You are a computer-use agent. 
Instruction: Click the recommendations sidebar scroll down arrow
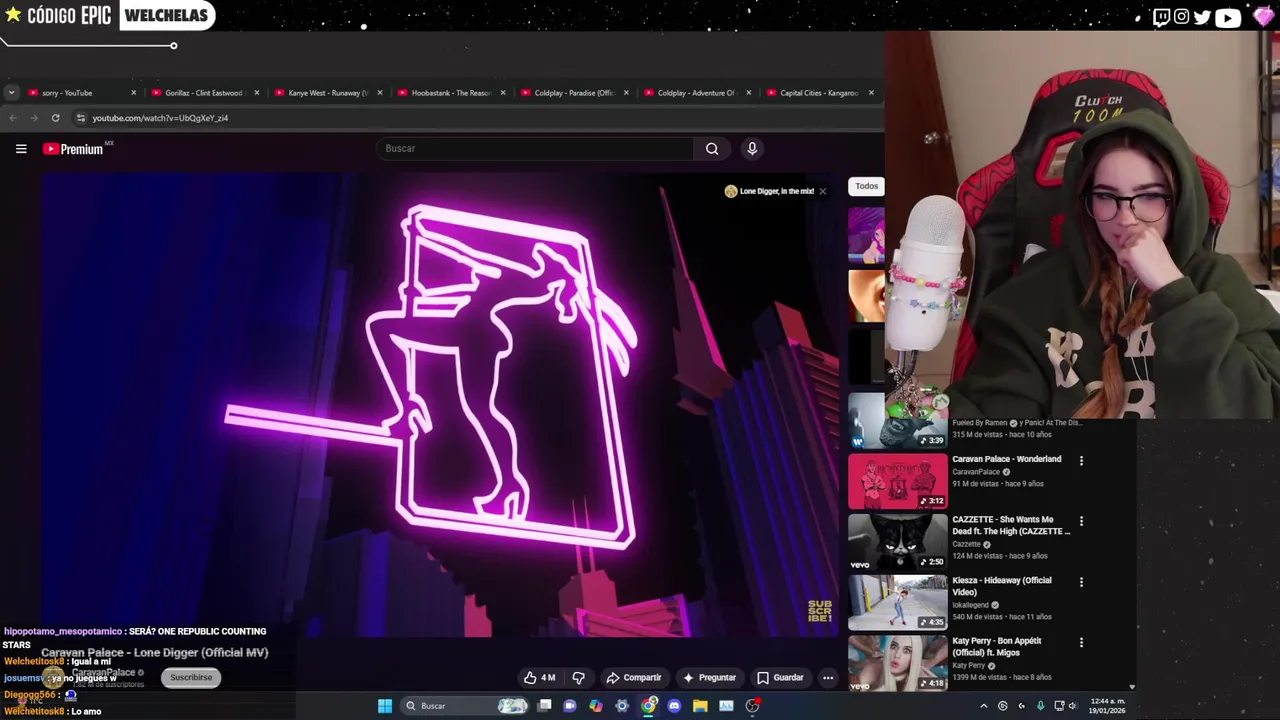[x=1132, y=687]
